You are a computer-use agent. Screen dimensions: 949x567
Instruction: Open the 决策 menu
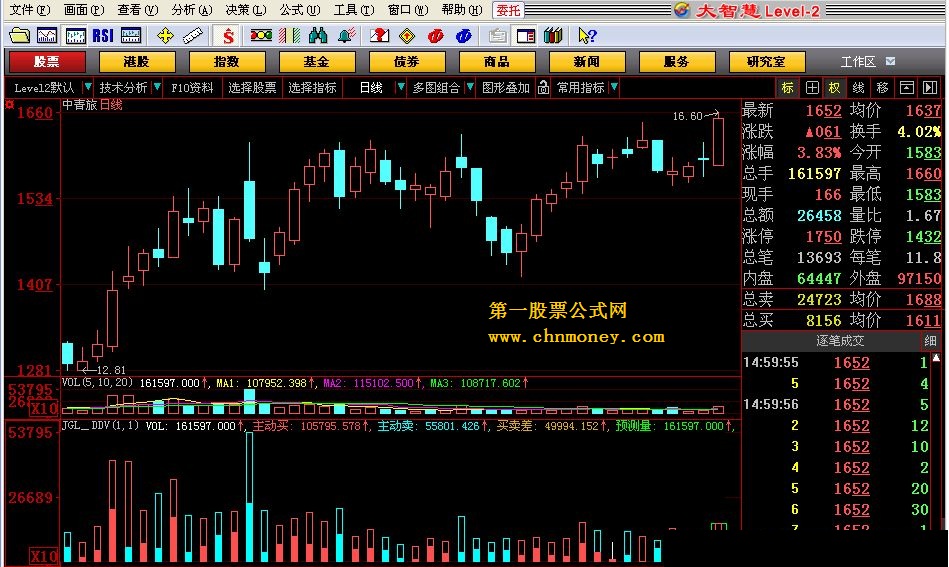coord(246,10)
